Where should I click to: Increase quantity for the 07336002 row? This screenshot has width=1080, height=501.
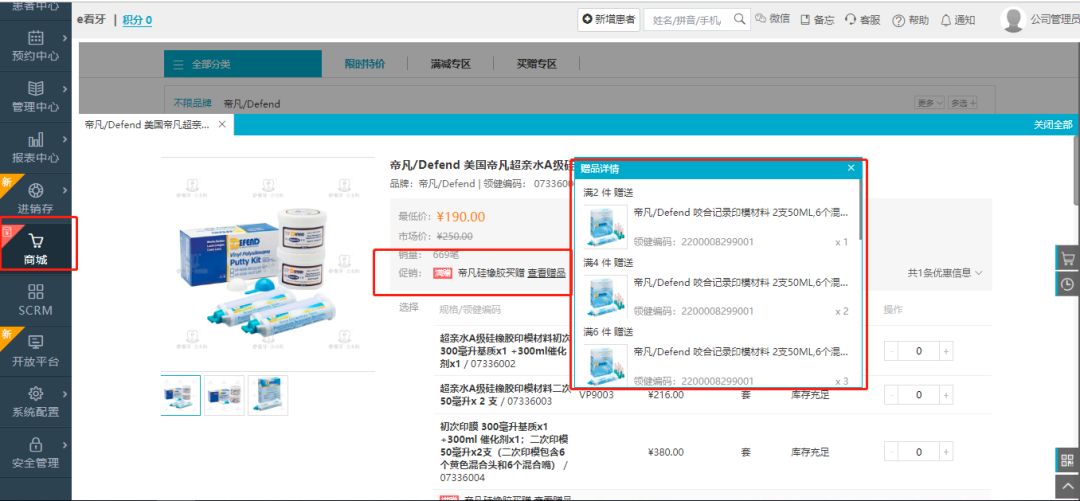coord(946,351)
